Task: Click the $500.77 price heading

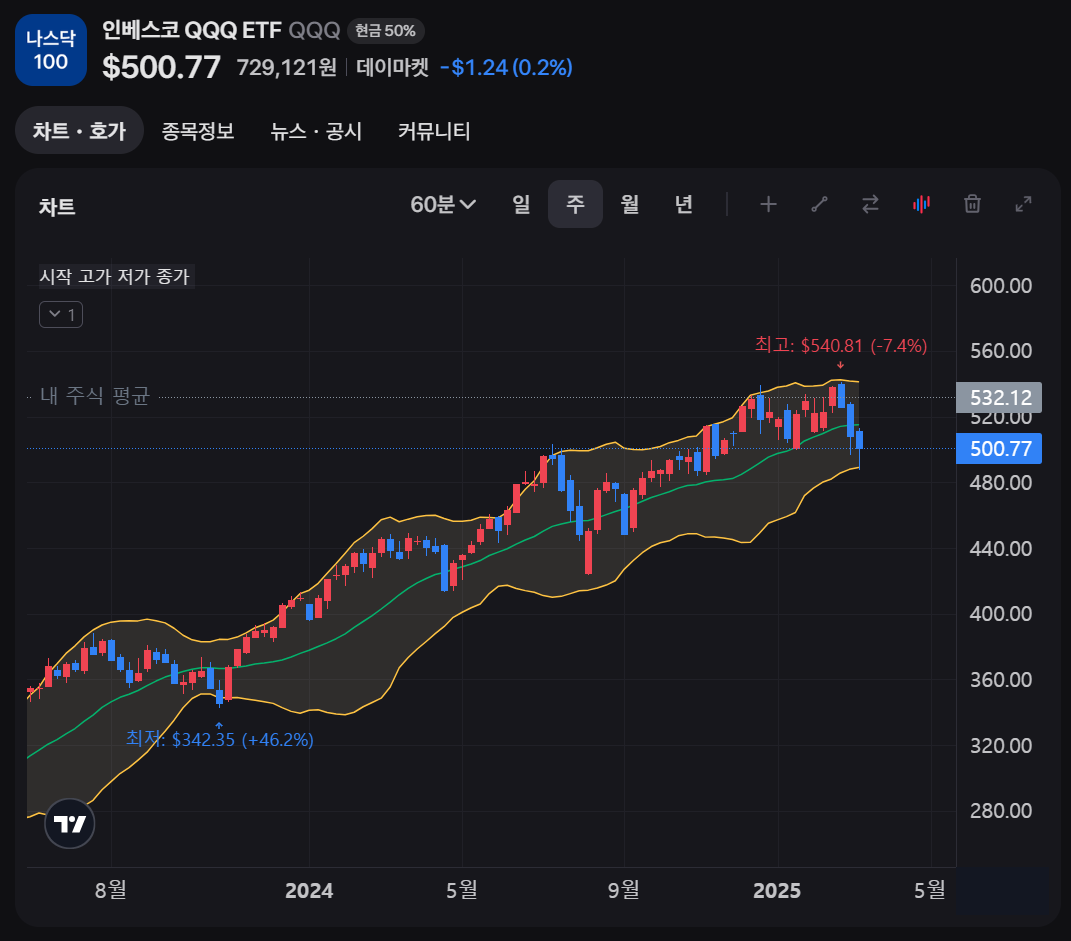Action: tap(161, 67)
